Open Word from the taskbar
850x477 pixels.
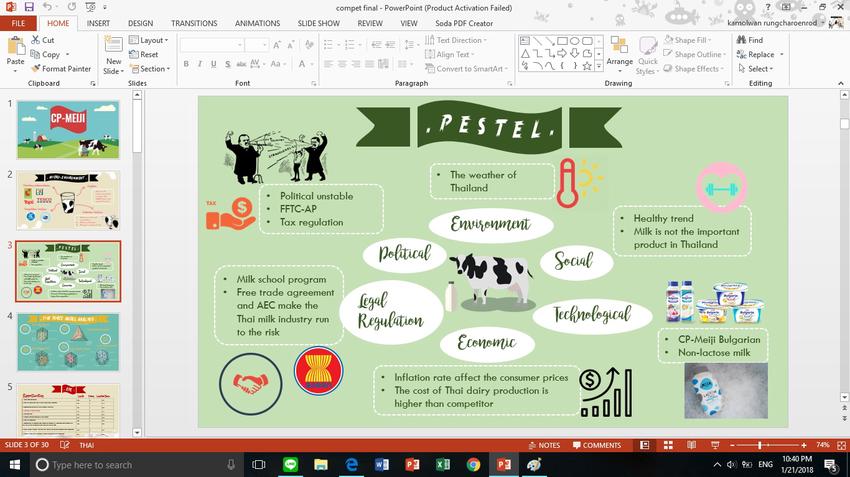(382, 465)
